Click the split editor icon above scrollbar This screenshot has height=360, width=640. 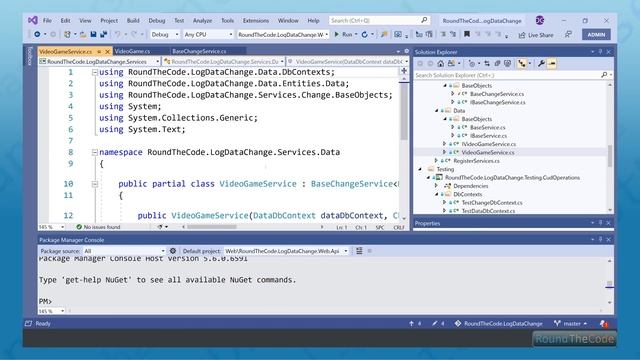404,71
